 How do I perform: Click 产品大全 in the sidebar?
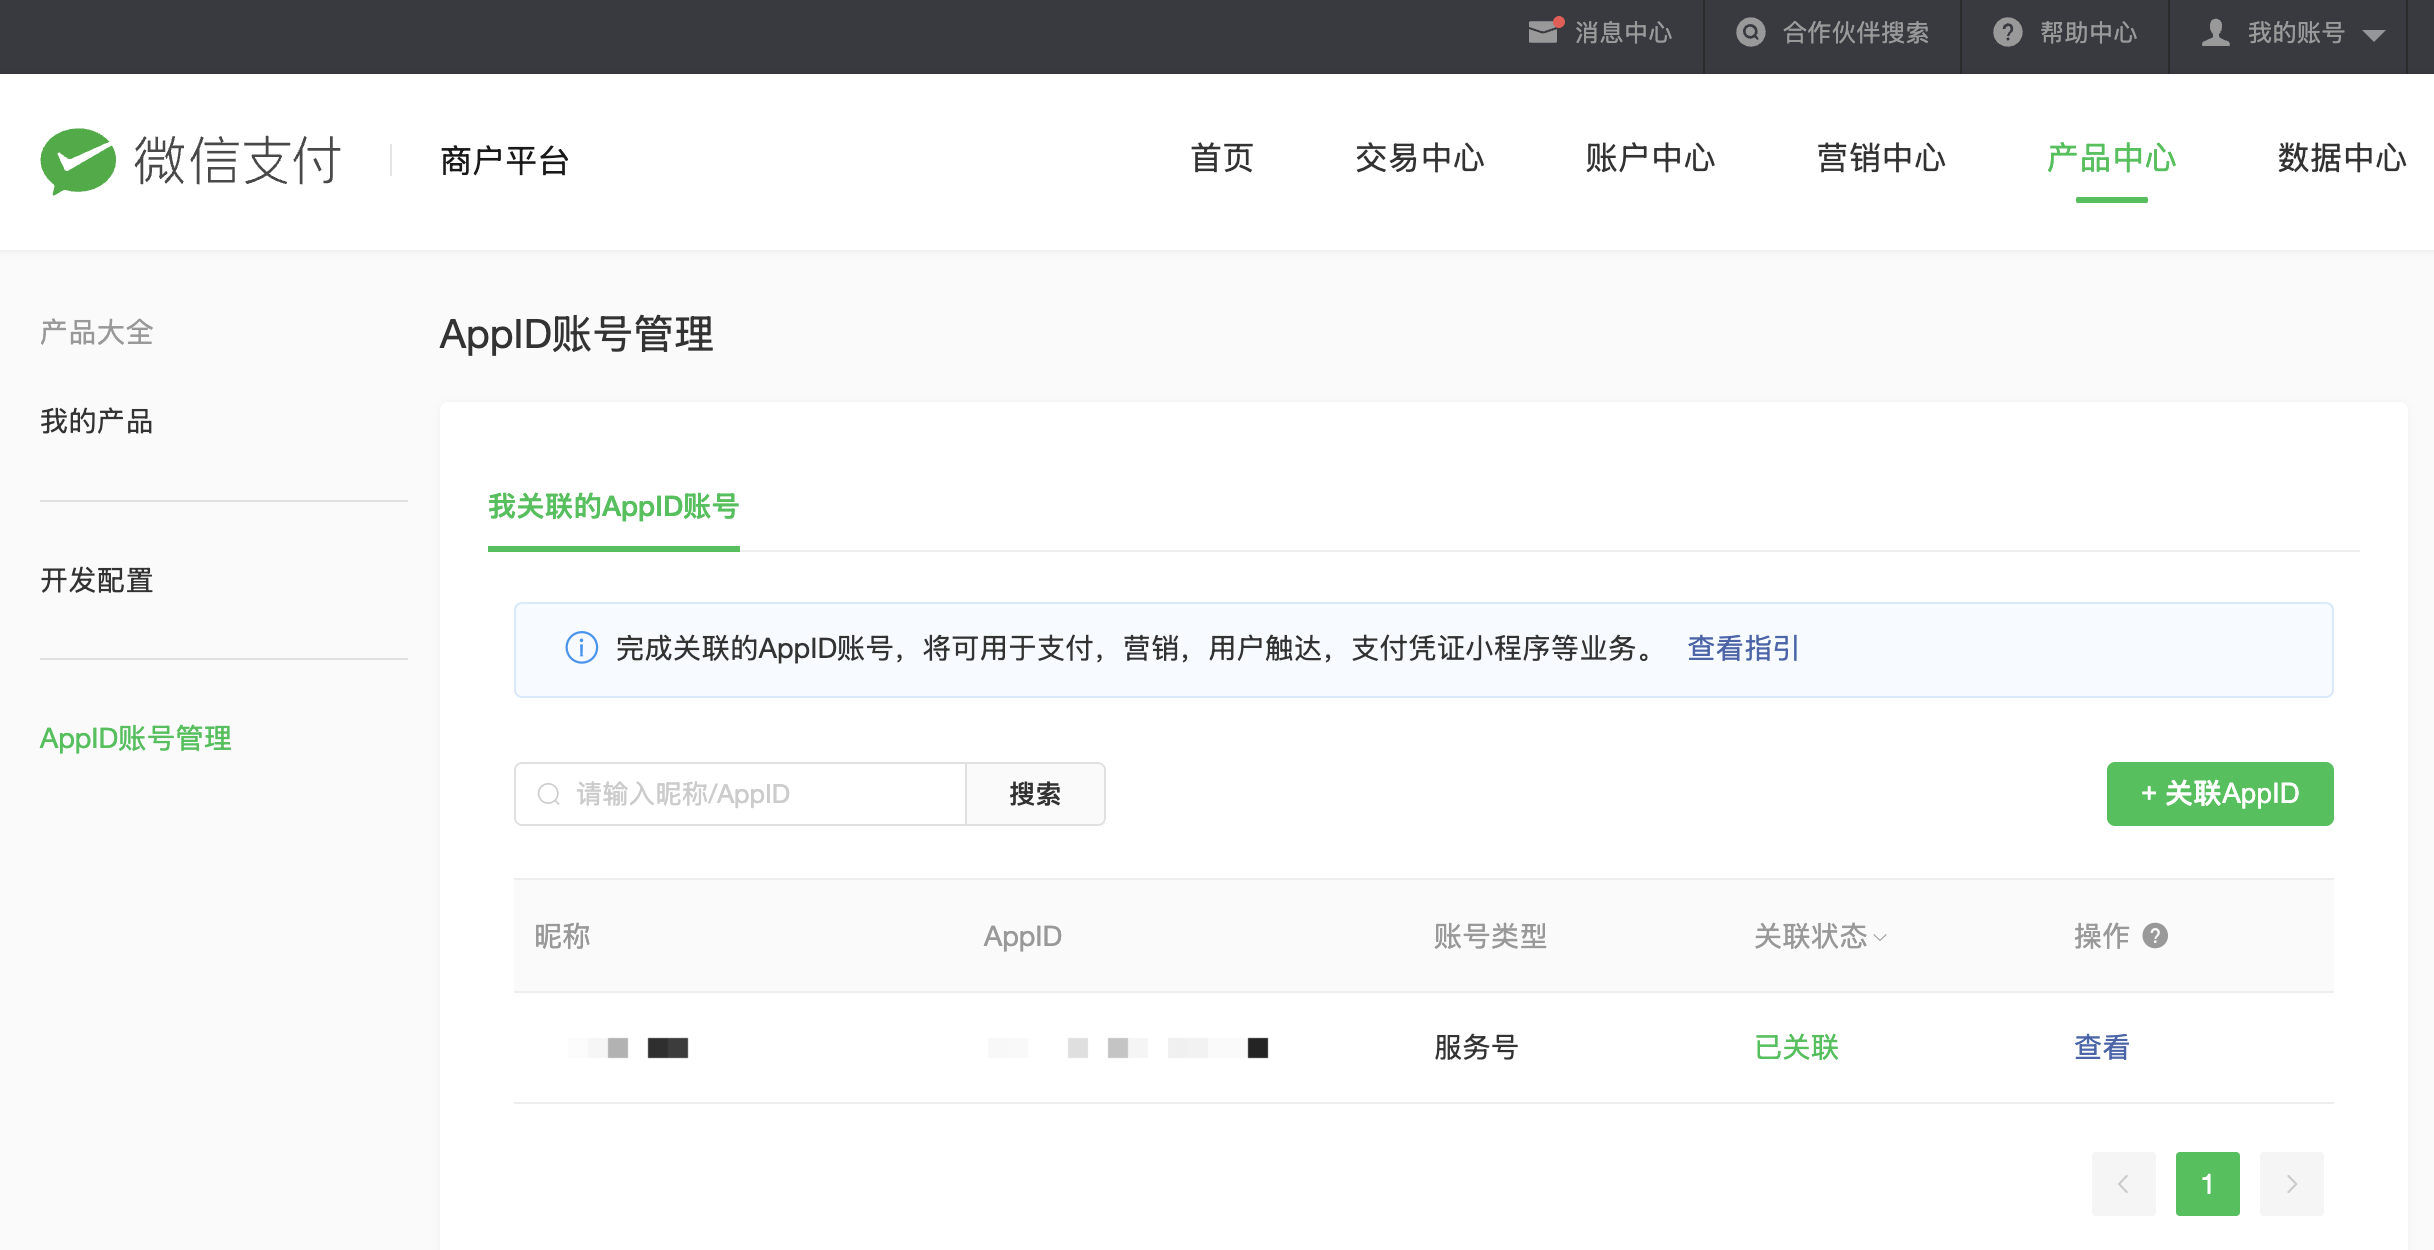tap(97, 332)
